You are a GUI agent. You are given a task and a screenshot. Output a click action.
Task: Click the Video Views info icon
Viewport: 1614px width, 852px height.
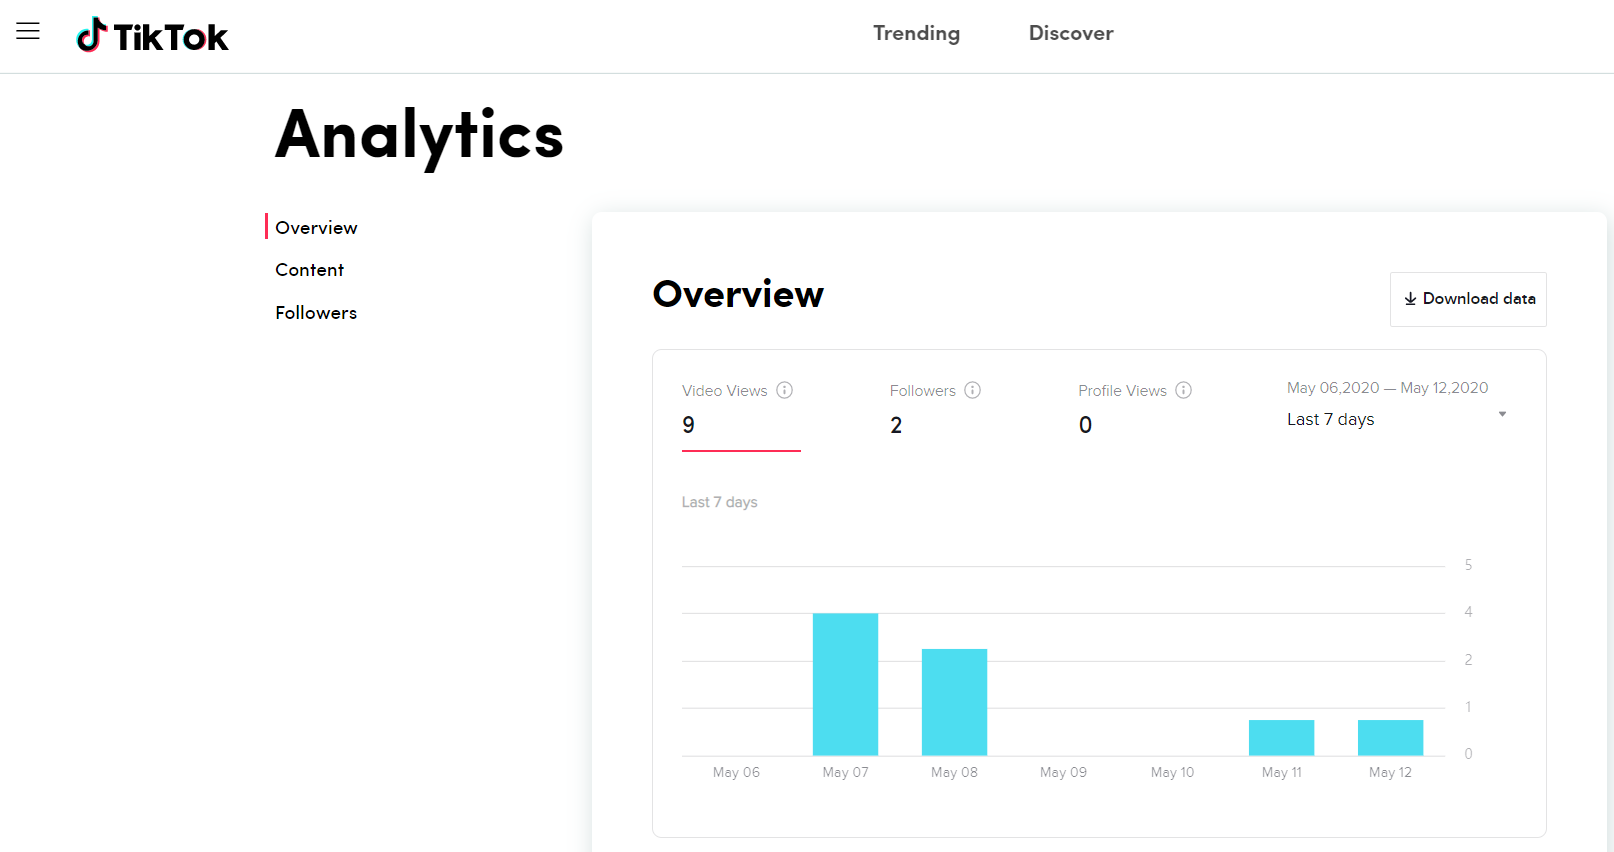[x=785, y=390]
